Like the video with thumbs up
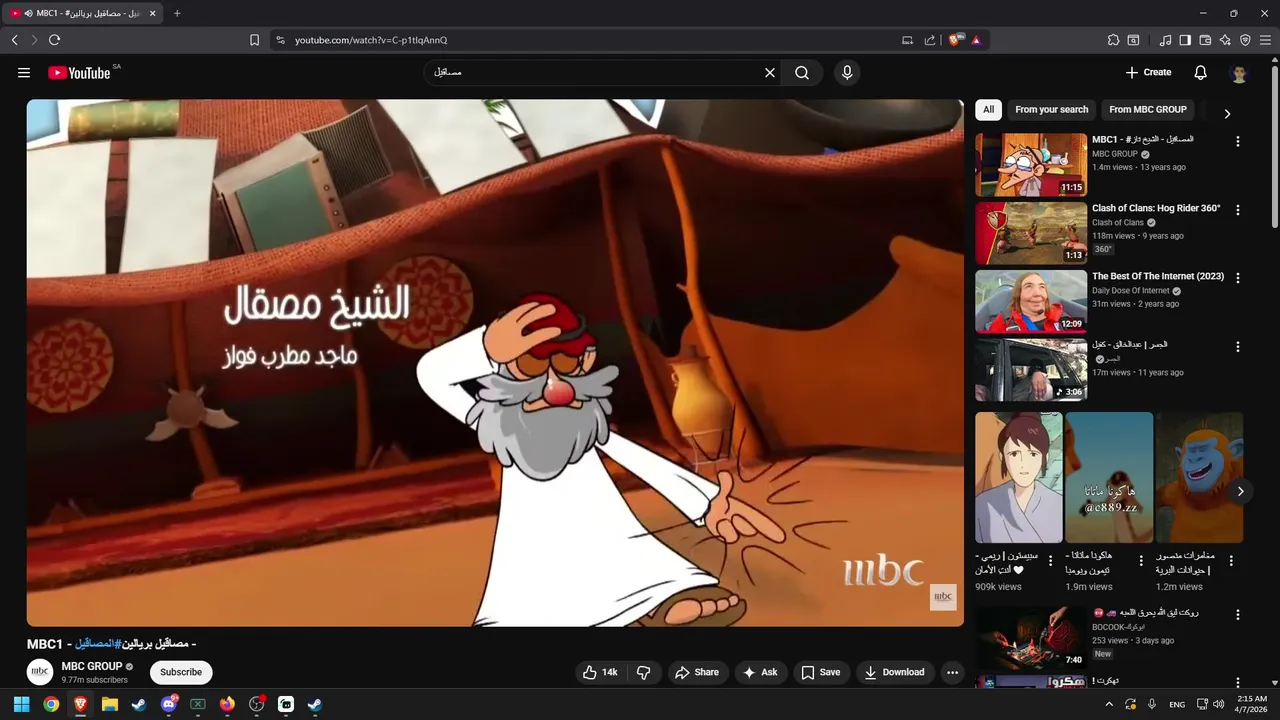This screenshot has width=1280, height=720. [x=600, y=672]
